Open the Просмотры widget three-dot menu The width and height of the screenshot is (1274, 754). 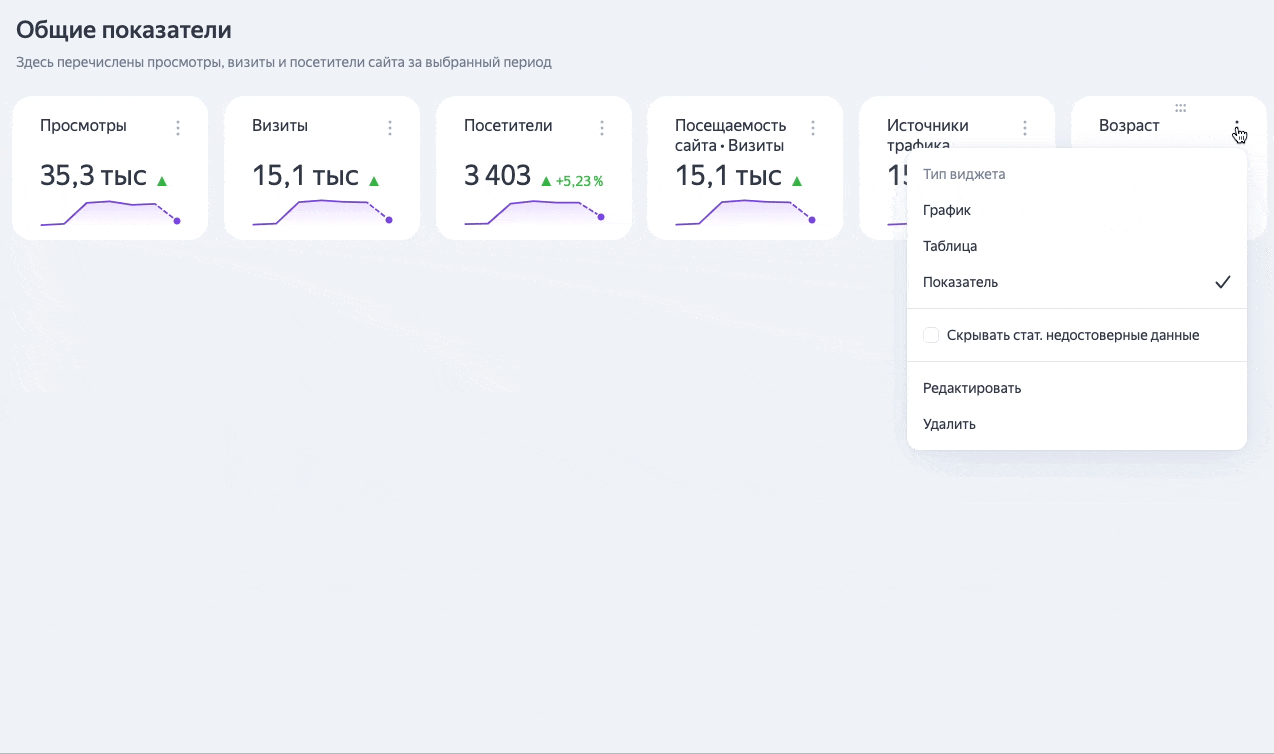178,128
